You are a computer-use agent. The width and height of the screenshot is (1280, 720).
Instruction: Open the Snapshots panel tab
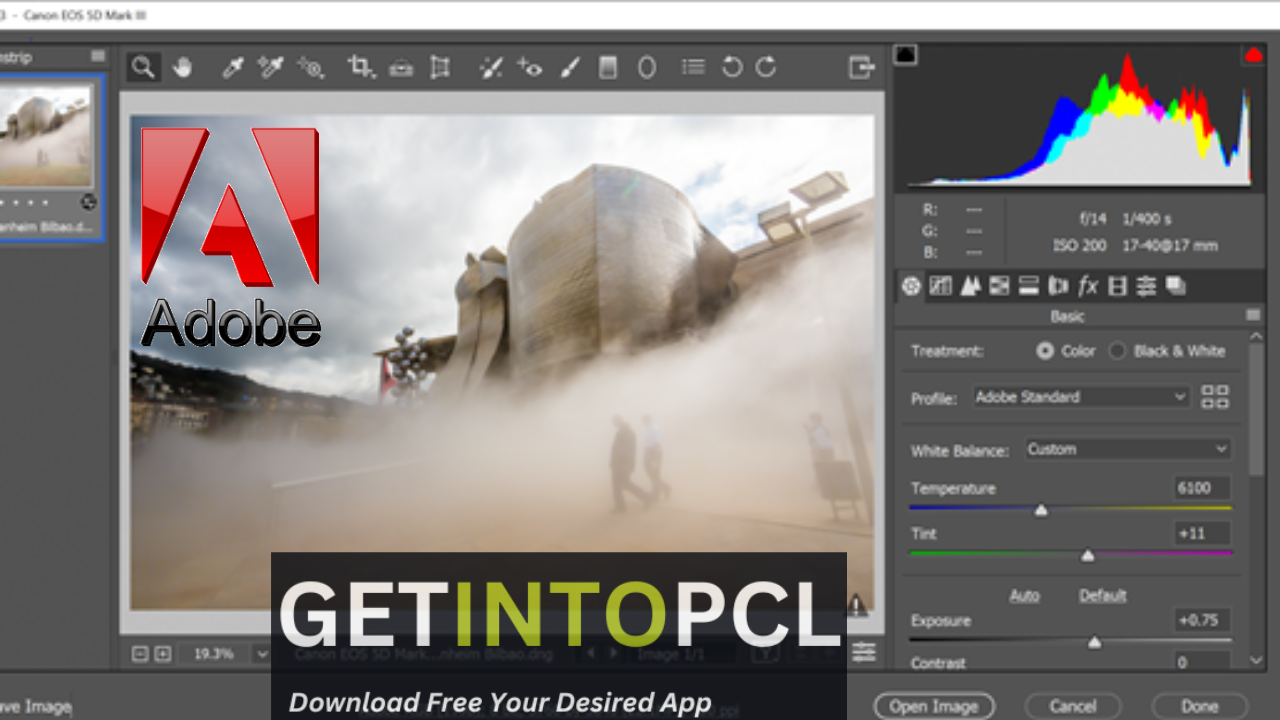[x=1176, y=286]
